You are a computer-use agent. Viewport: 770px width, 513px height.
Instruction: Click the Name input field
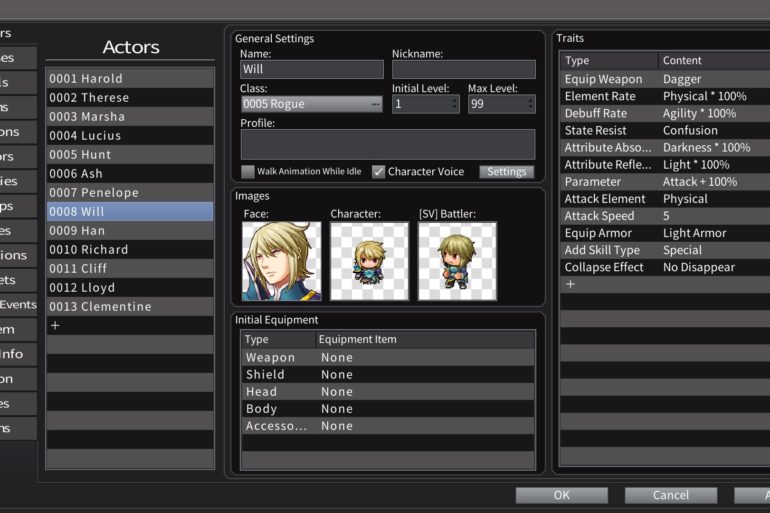[x=311, y=70]
